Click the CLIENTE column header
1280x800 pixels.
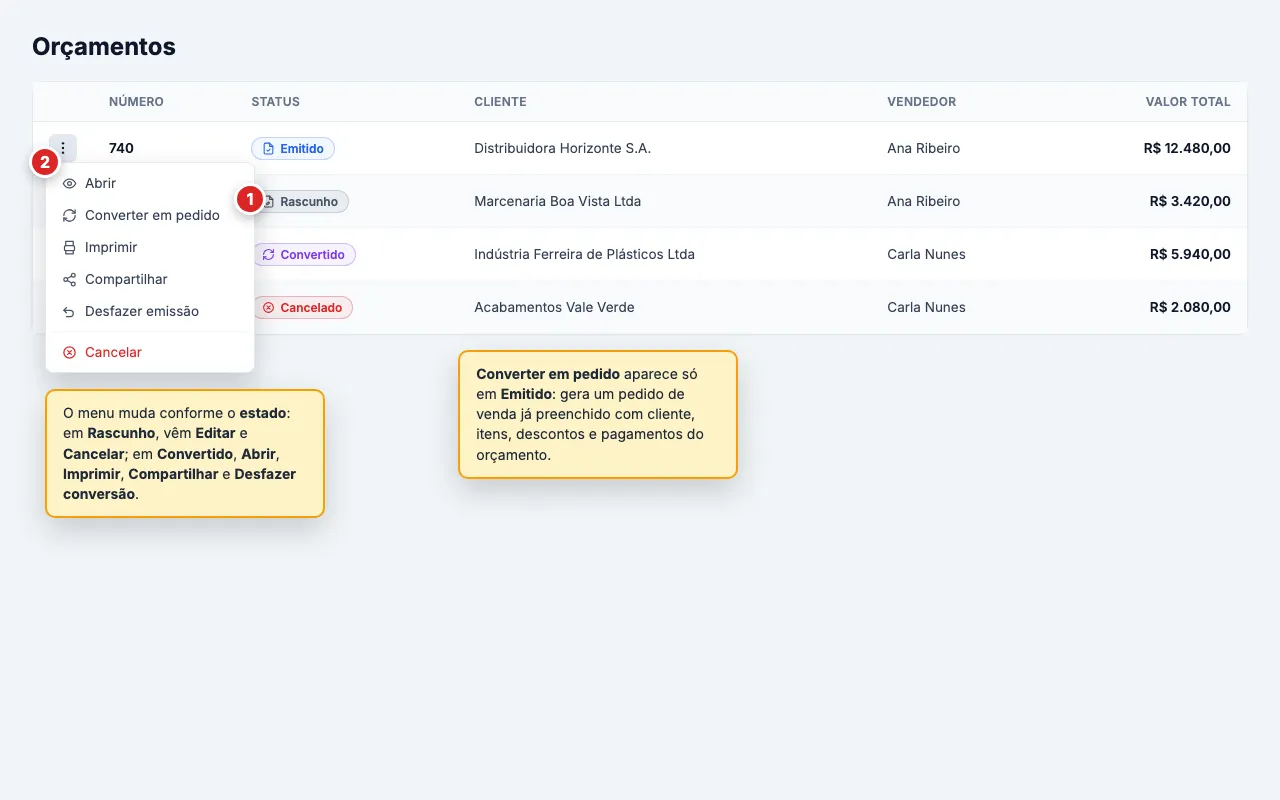click(x=500, y=102)
